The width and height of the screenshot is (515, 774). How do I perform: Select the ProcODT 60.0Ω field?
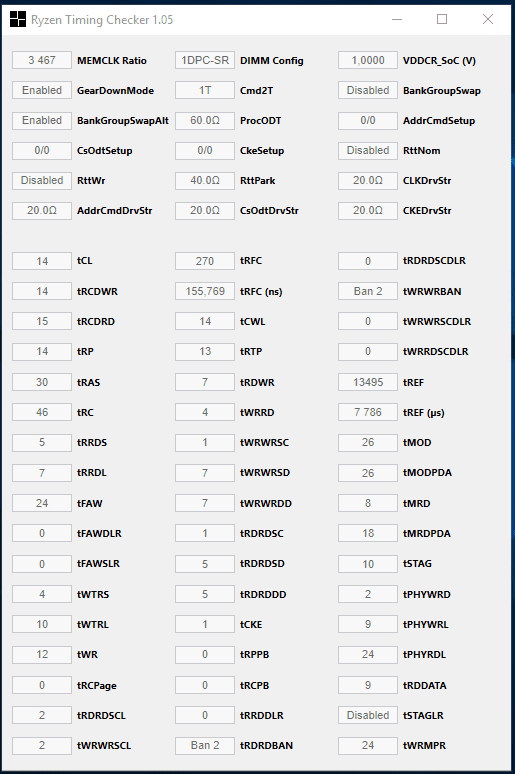pyautogui.click(x=205, y=120)
